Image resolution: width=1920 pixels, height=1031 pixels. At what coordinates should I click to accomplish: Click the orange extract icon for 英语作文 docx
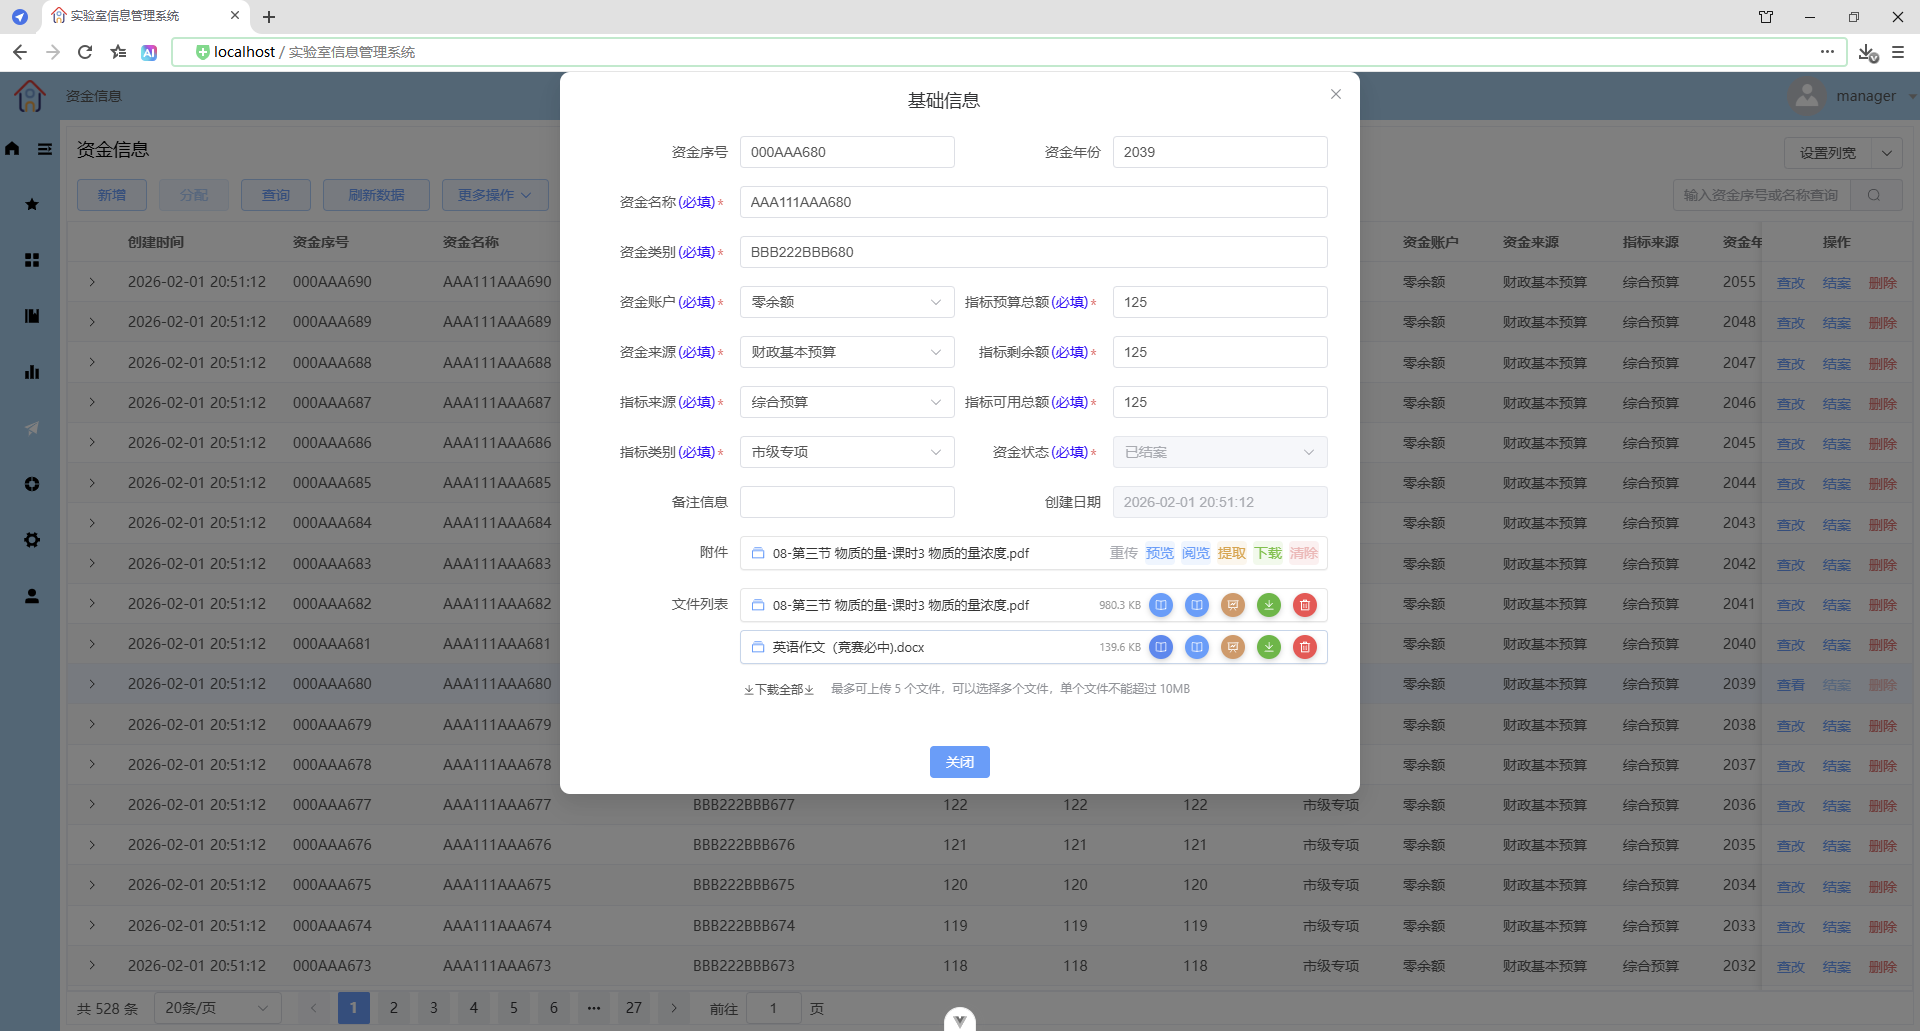(1233, 647)
